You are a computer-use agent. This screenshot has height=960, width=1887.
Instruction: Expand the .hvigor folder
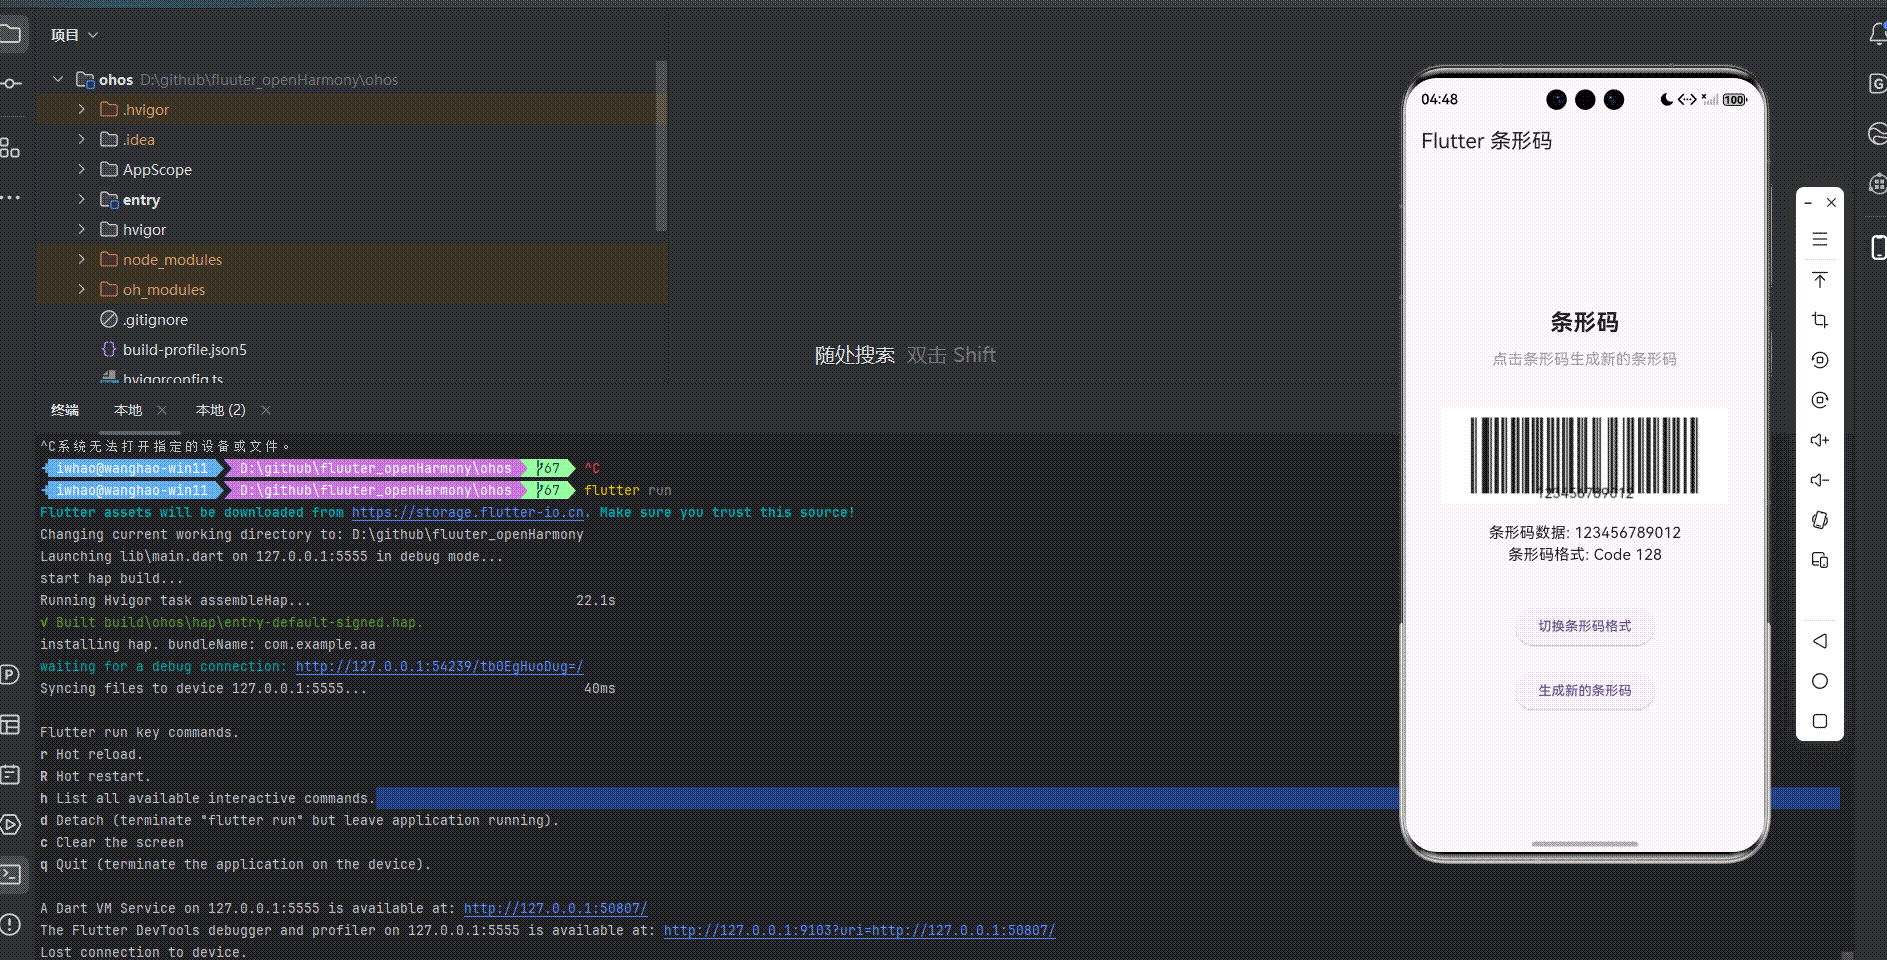pyautogui.click(x=82, y=109)
